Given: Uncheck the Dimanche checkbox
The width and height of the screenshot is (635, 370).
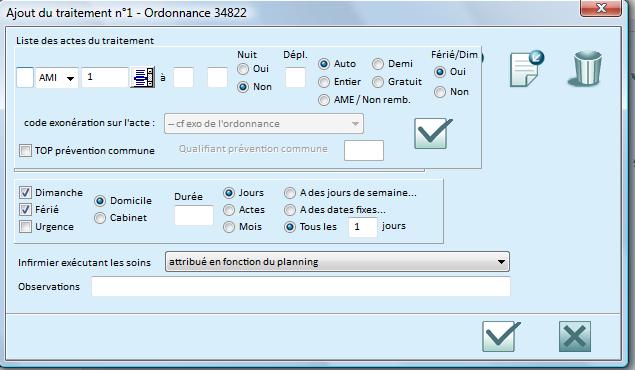Looking at the screenshot, I should click(25, 193).
